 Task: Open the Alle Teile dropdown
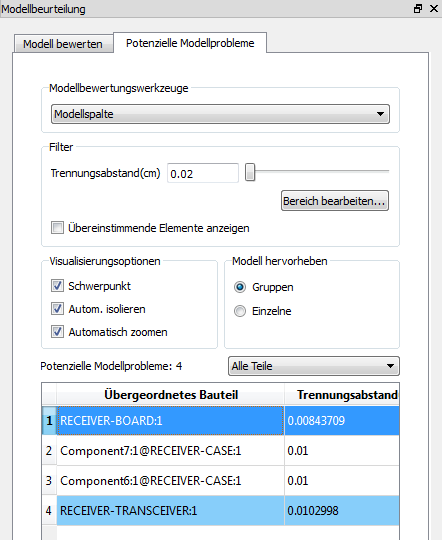click(x=314, y=366)
